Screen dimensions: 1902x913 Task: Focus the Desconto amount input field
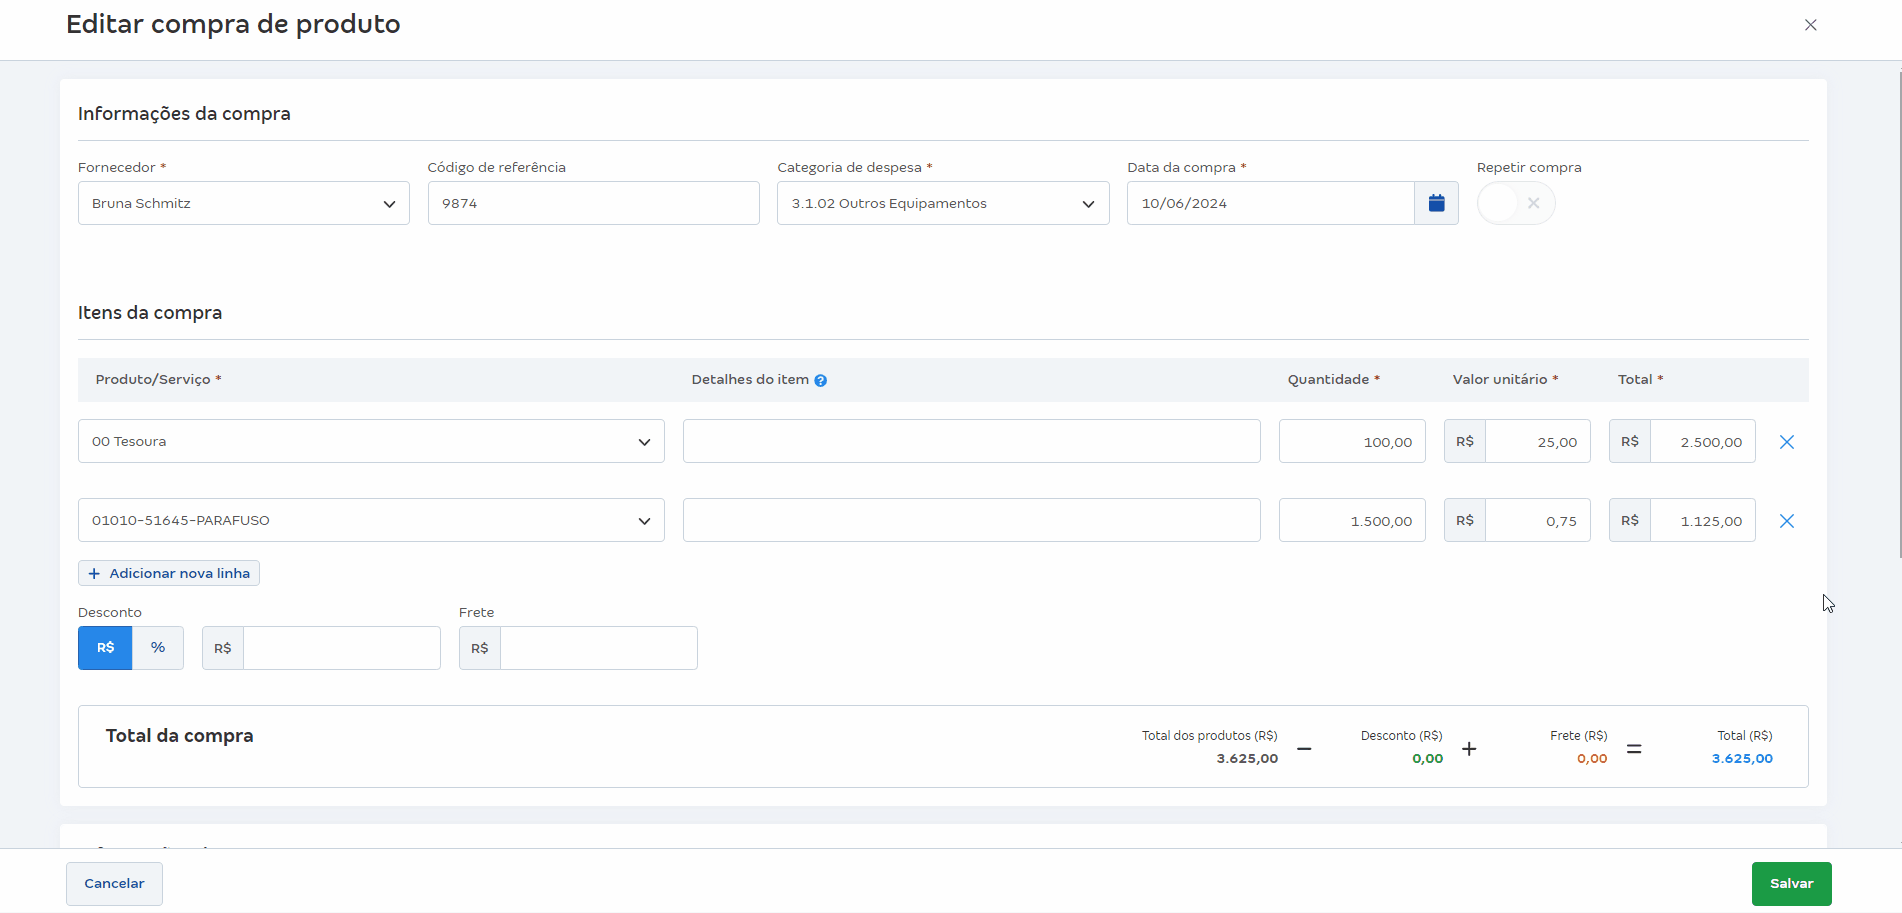(x=341, y=648)
